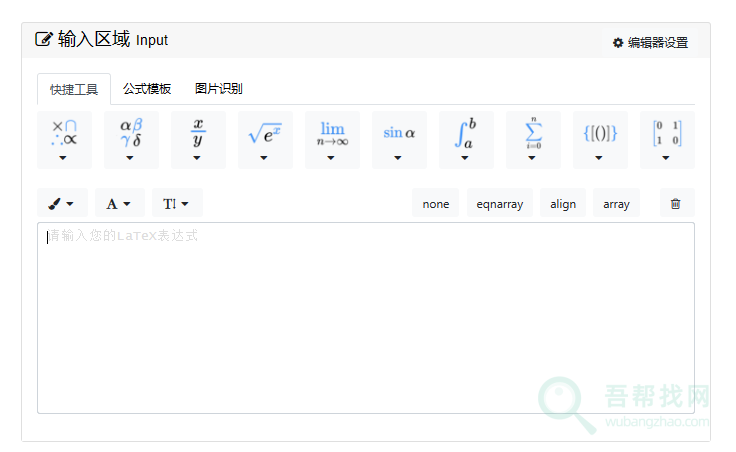Expand the font style A dropdown

[119, 203]
